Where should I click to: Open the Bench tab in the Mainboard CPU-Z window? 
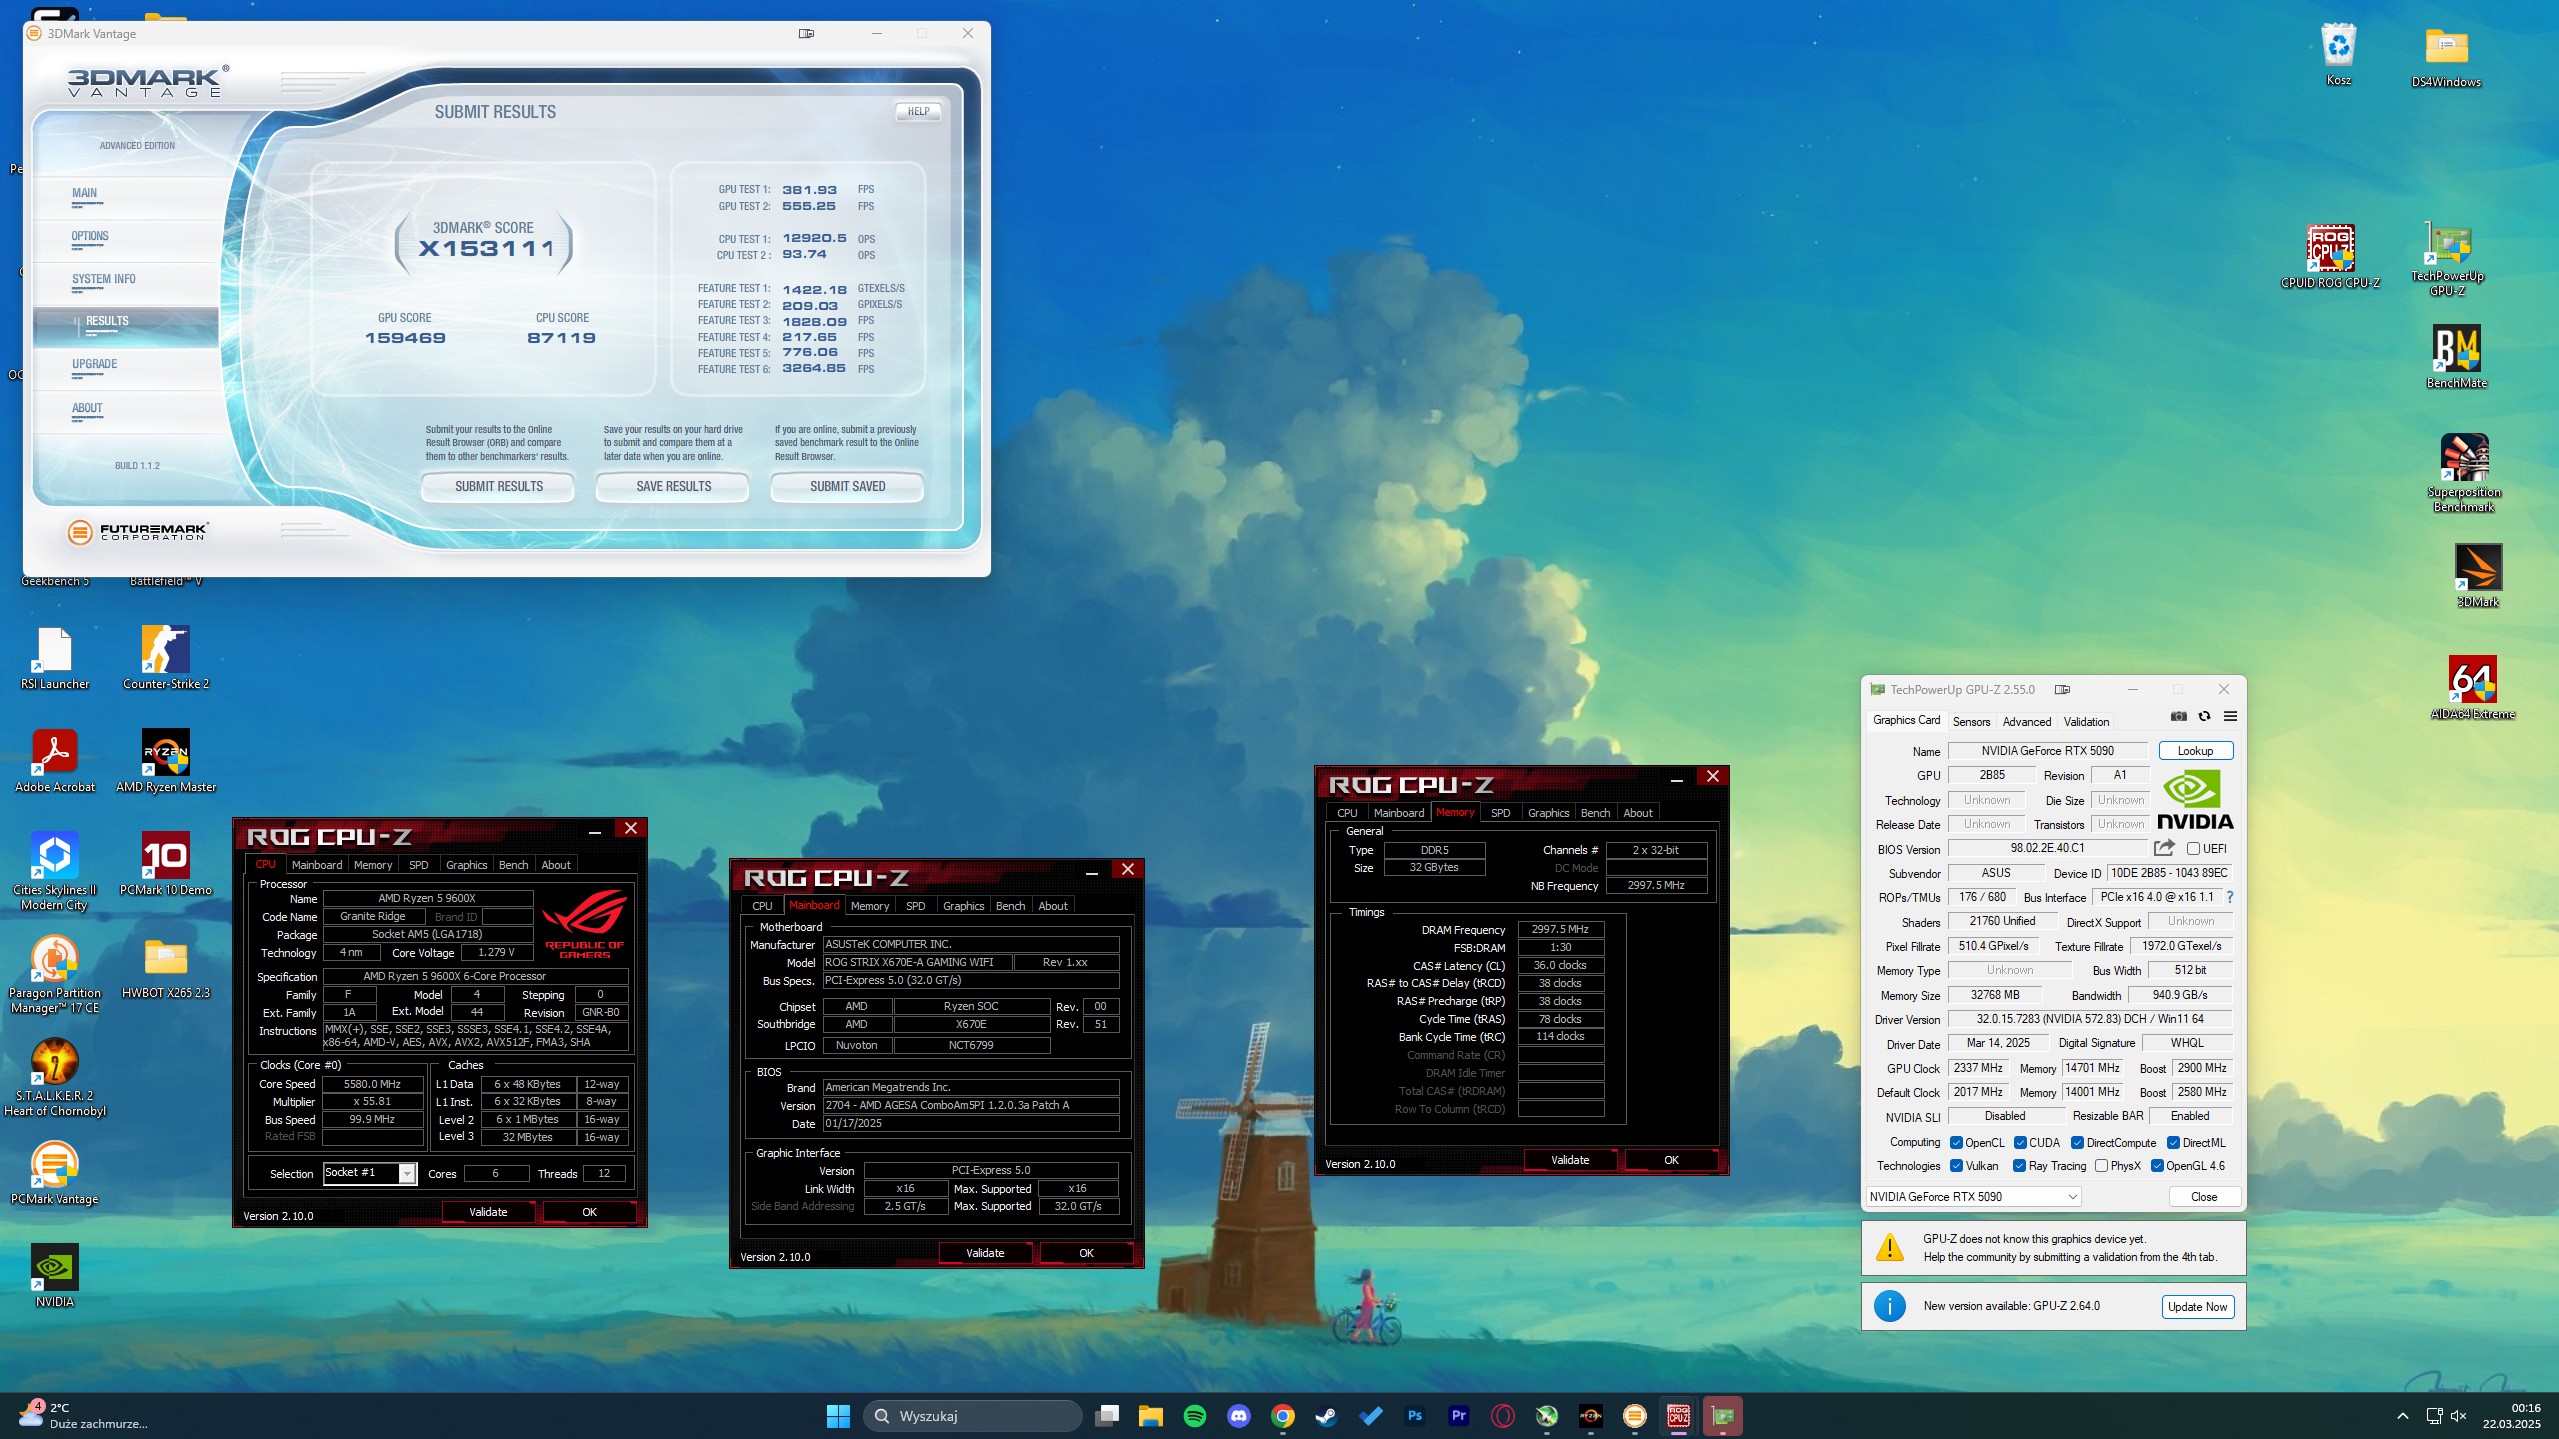tap(1010, 906)
